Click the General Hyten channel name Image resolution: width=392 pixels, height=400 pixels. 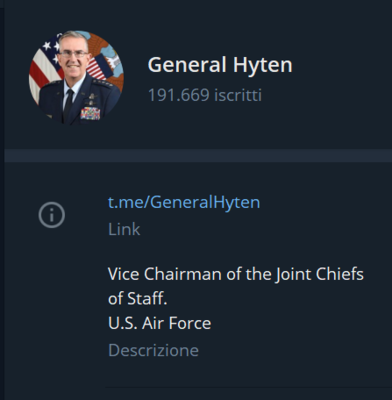[x=220, y=65]
